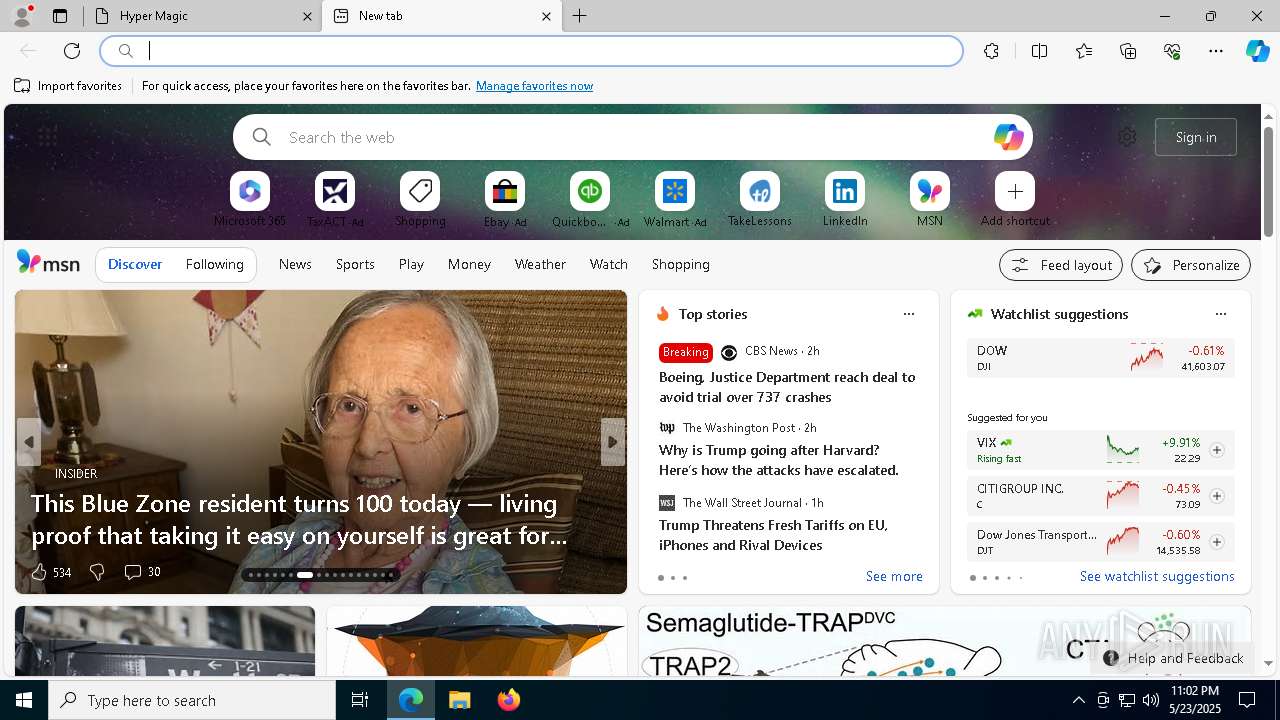Open a new browser tab
This screenshot has width=1280, height=720.
click(x=580, y=16)
